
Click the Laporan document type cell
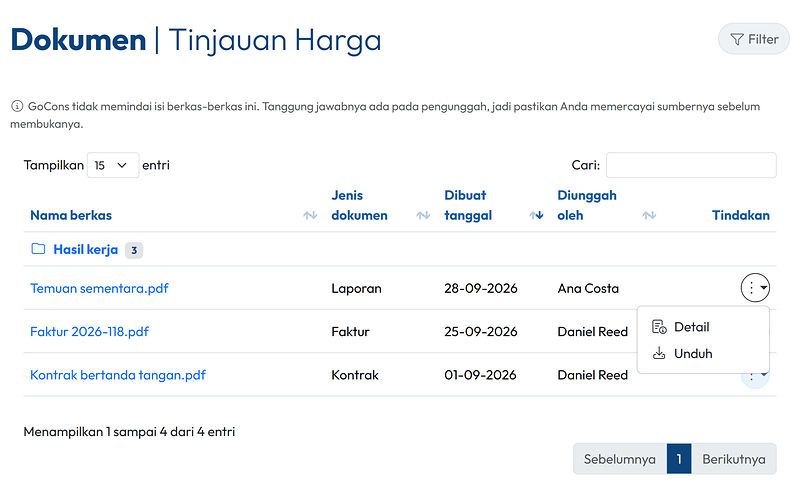click(x=356, y=288)
